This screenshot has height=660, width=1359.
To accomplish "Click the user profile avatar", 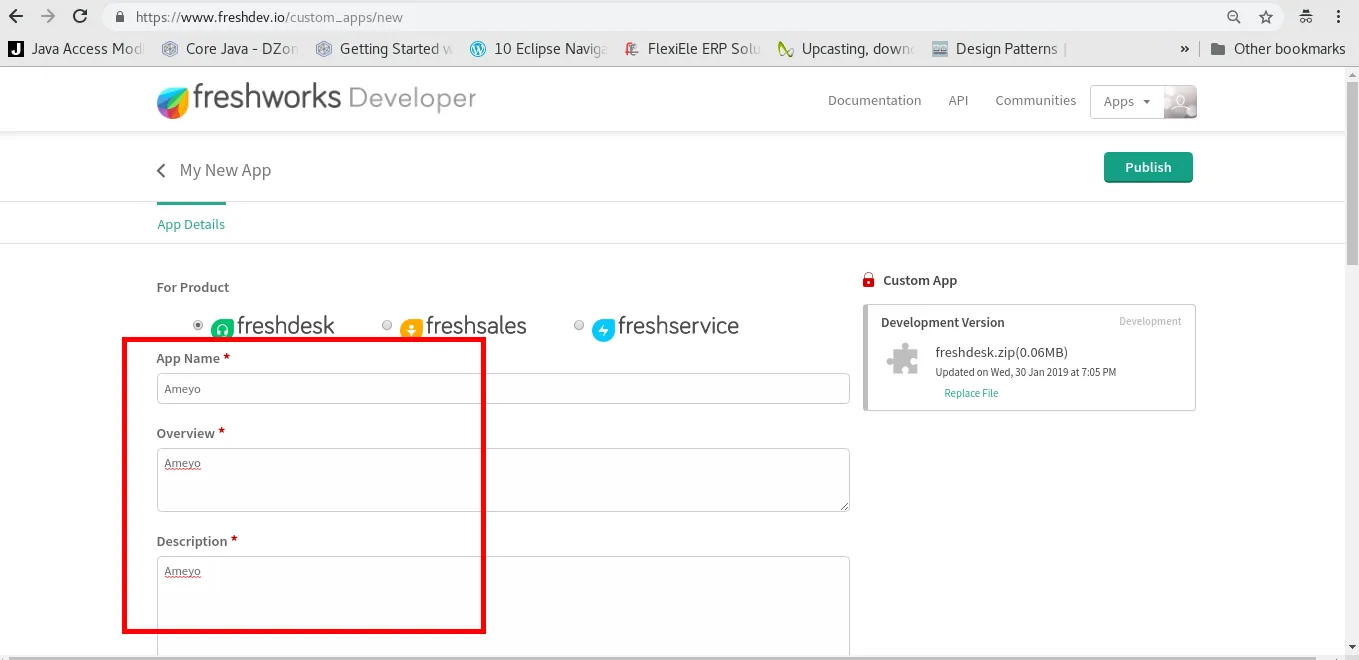I will click(x=1180, y=101).
